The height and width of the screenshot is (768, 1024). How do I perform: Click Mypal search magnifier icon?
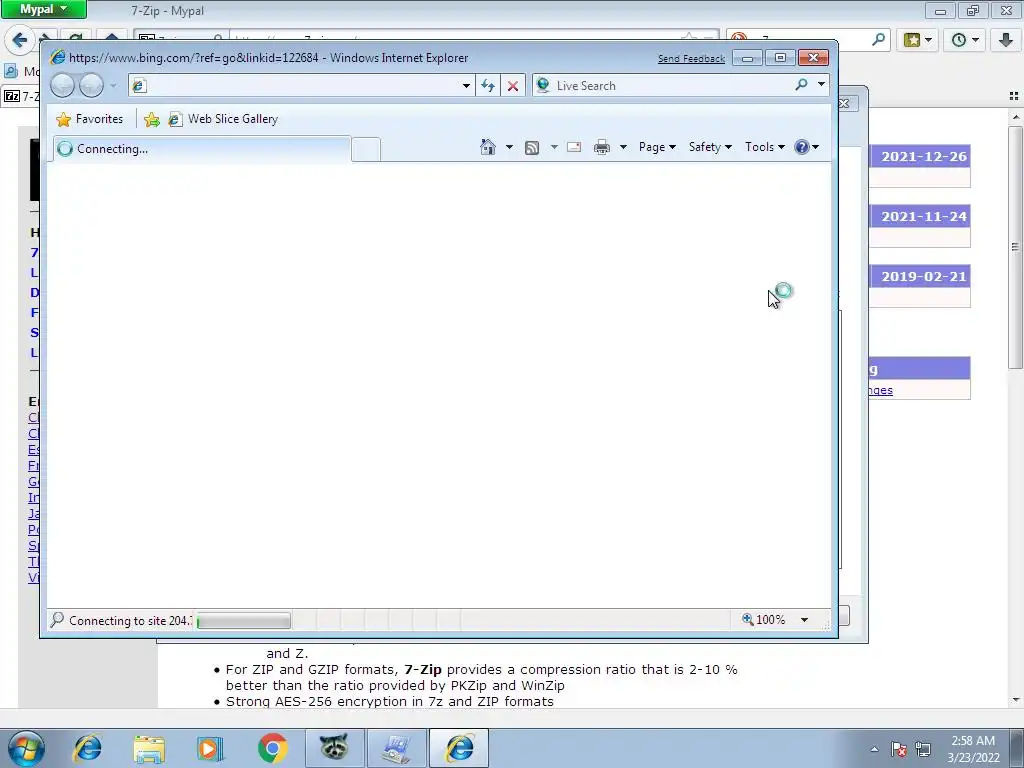tap(878, 40)
